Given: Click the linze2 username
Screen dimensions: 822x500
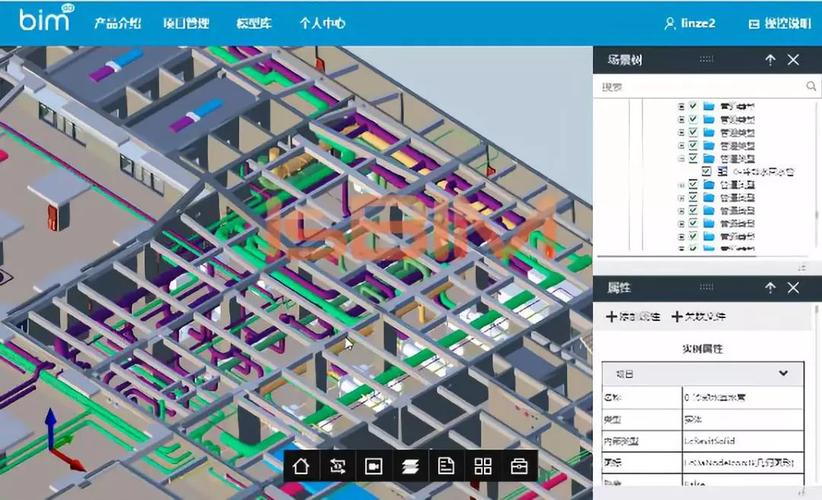Looking at the screenshot, I should 698,24.
